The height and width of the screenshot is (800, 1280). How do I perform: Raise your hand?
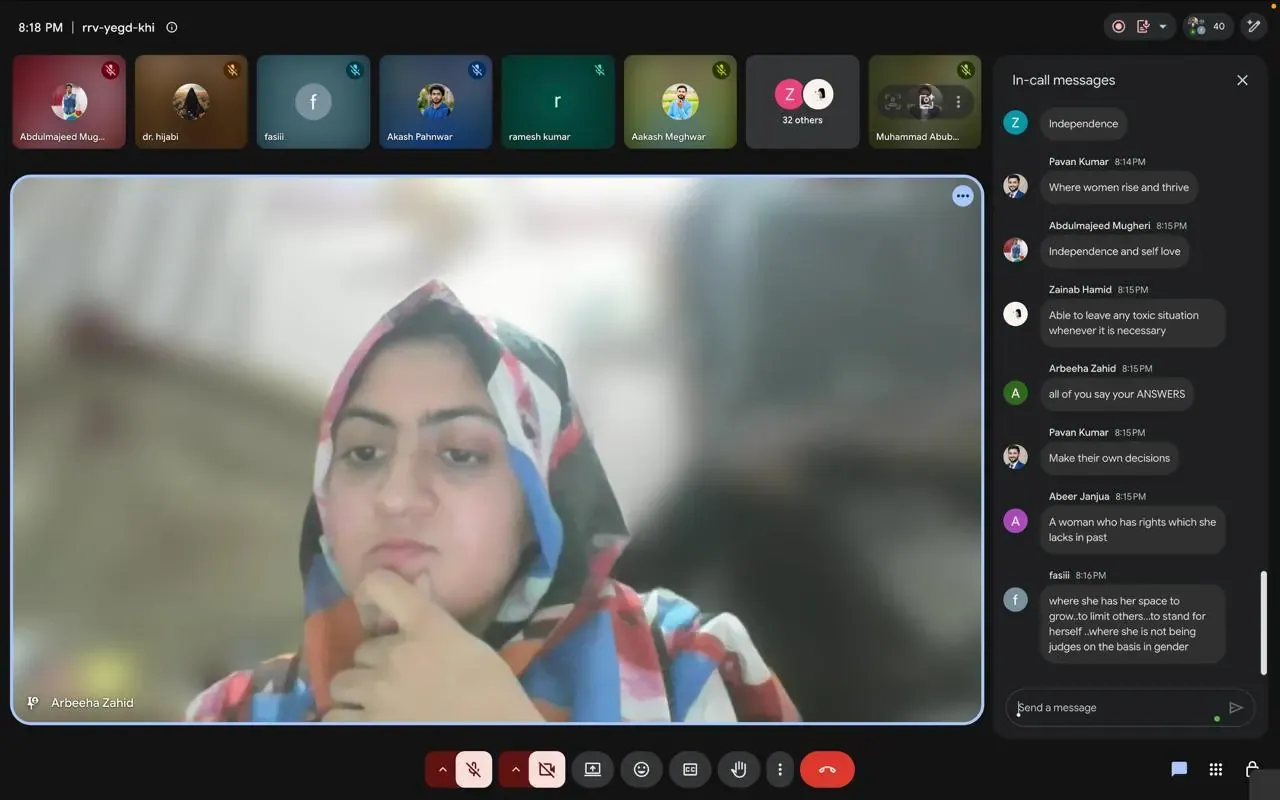739,769
